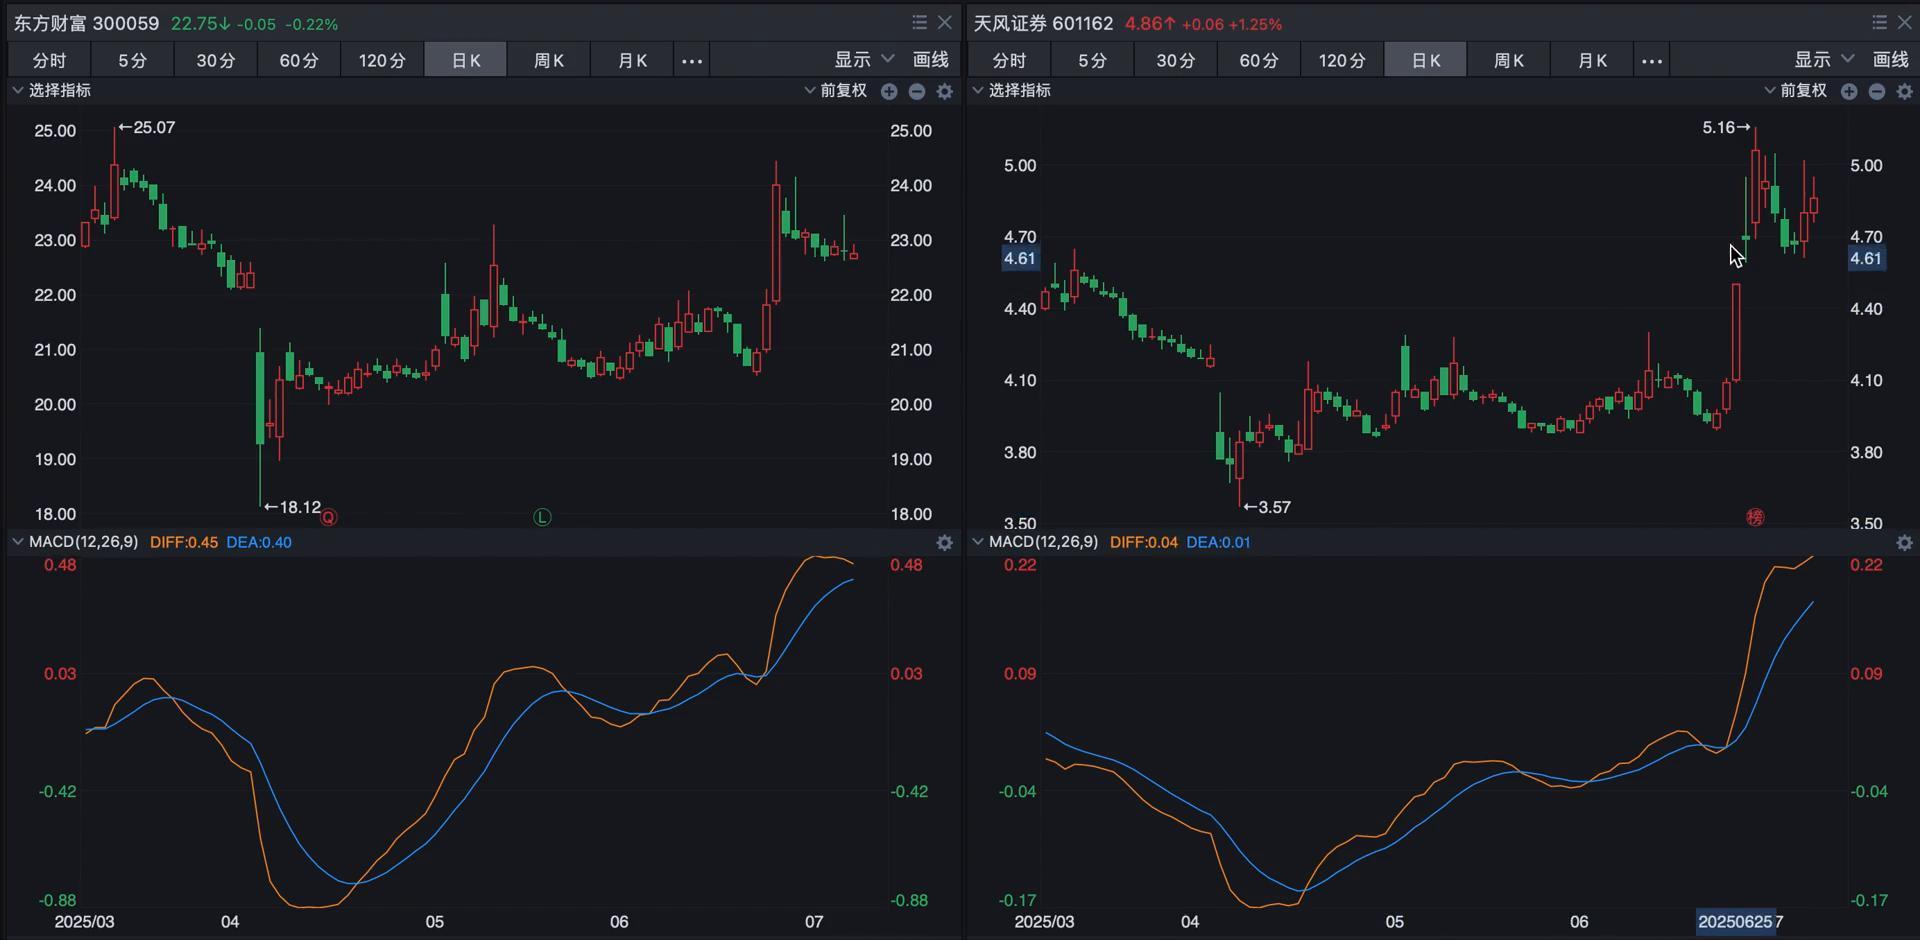Switch 天风证券 chart to 60分 period
The image size is (1920, 940).
pyautogui.click(x=1259, y=60)
